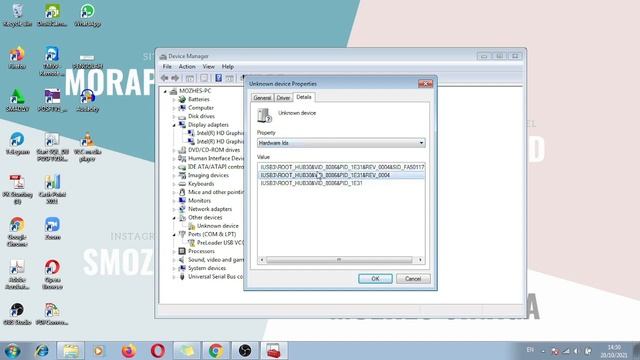Select hardware ID ending REV_0004

pos(341,175)
